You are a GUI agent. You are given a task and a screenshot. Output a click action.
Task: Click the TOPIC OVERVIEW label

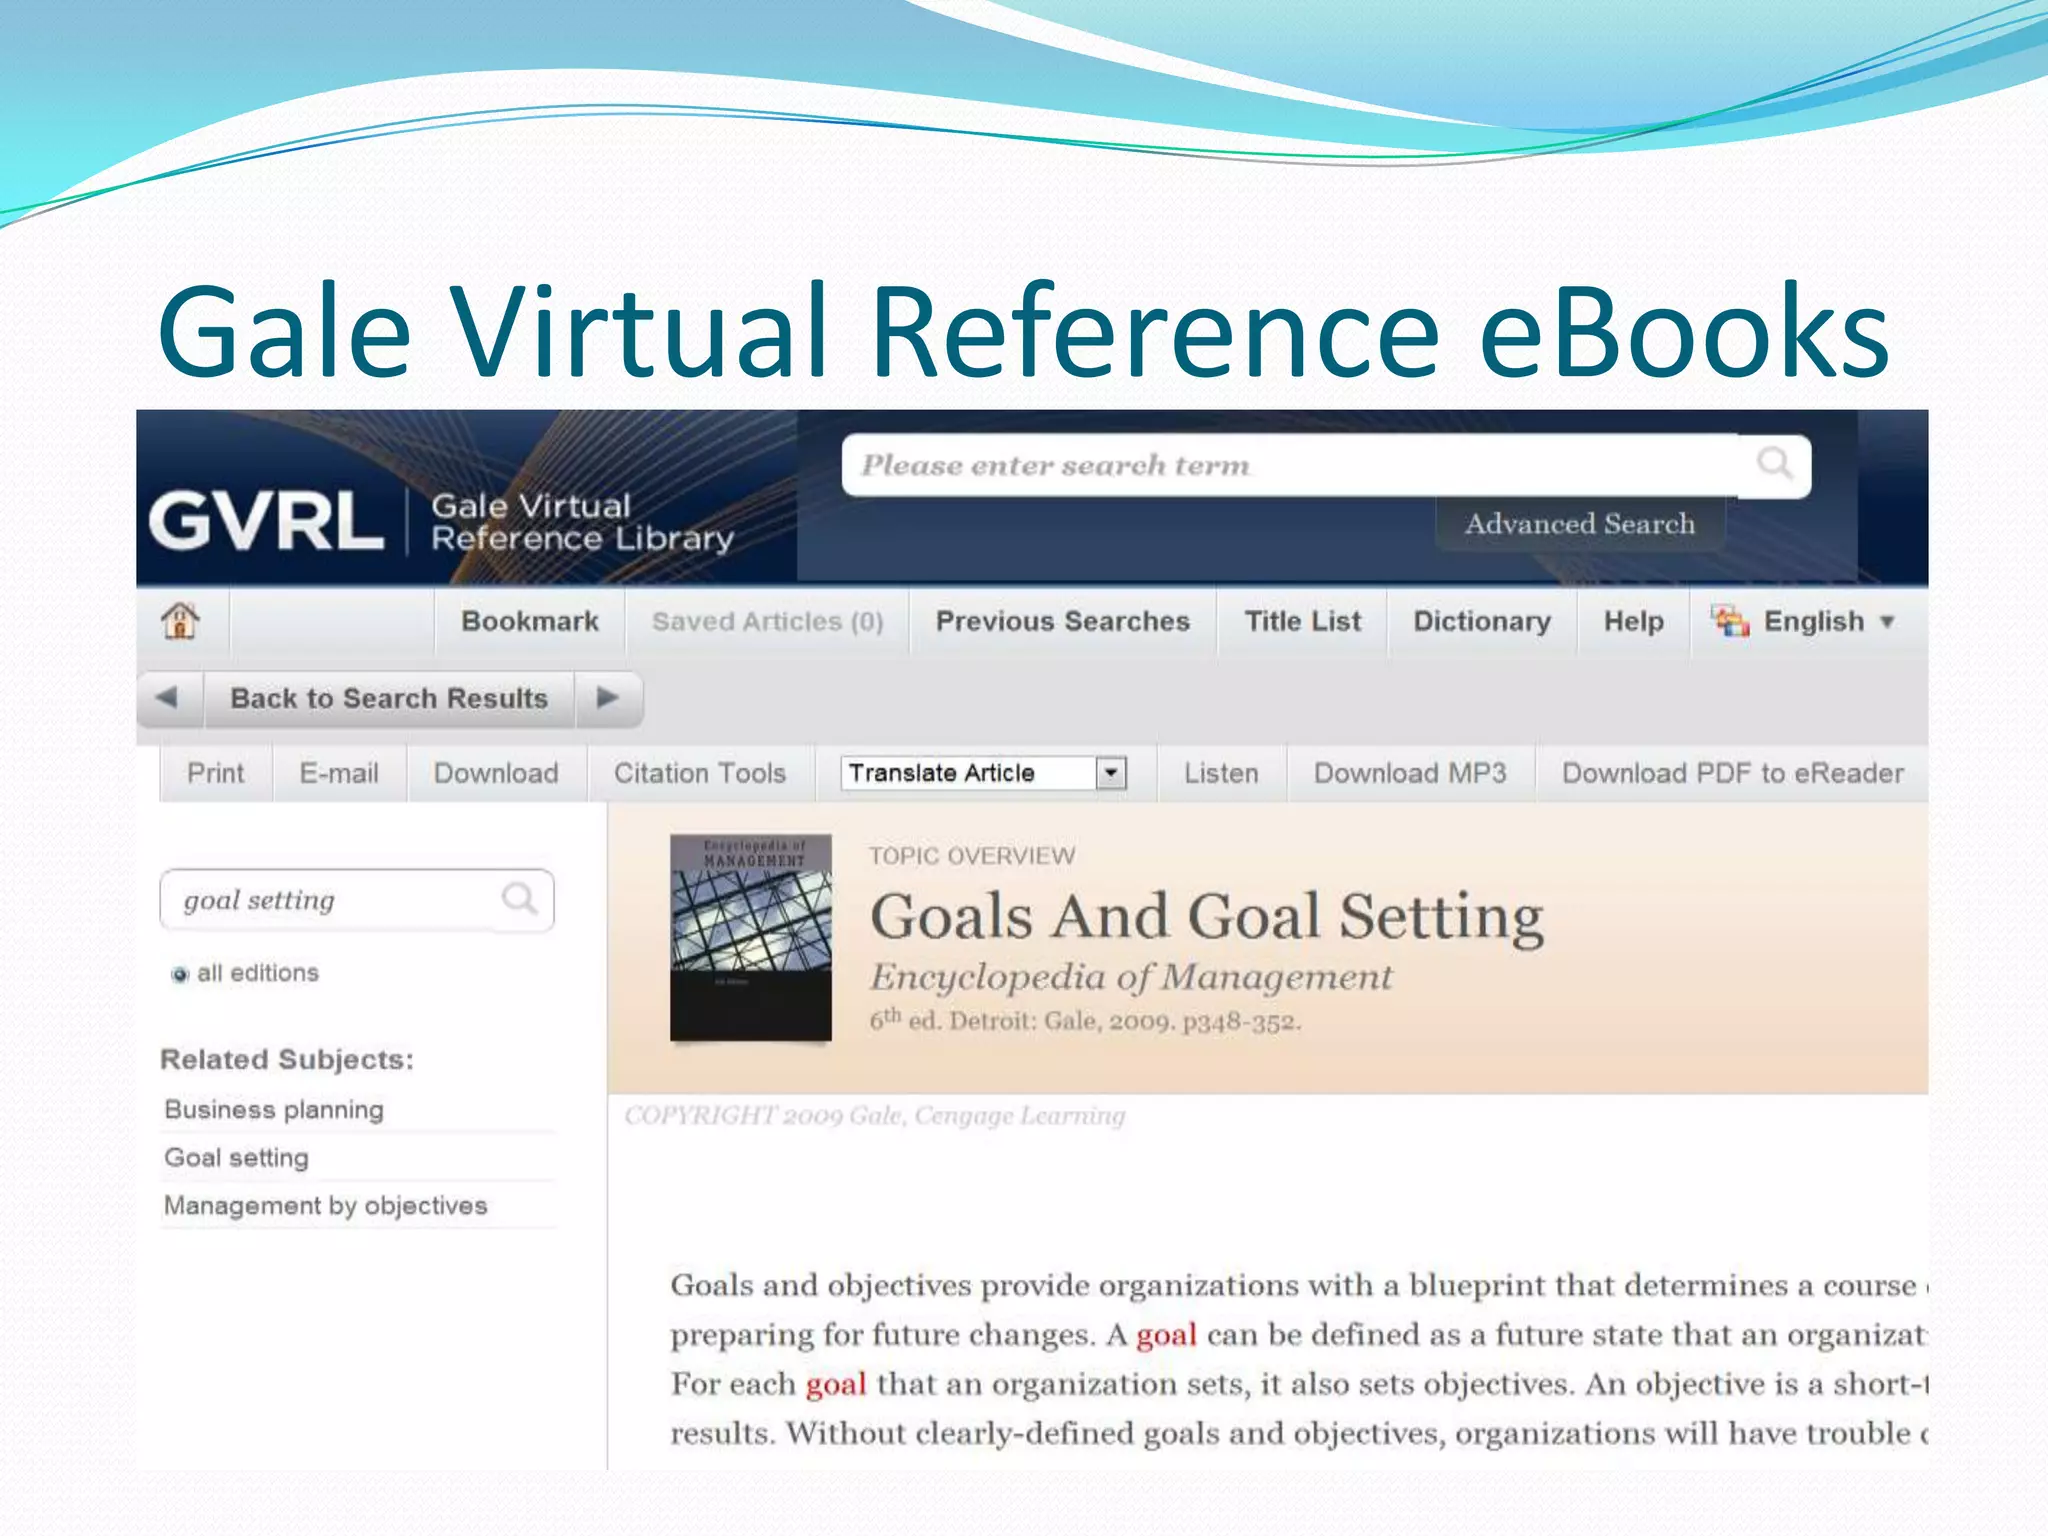pos(972,856)
